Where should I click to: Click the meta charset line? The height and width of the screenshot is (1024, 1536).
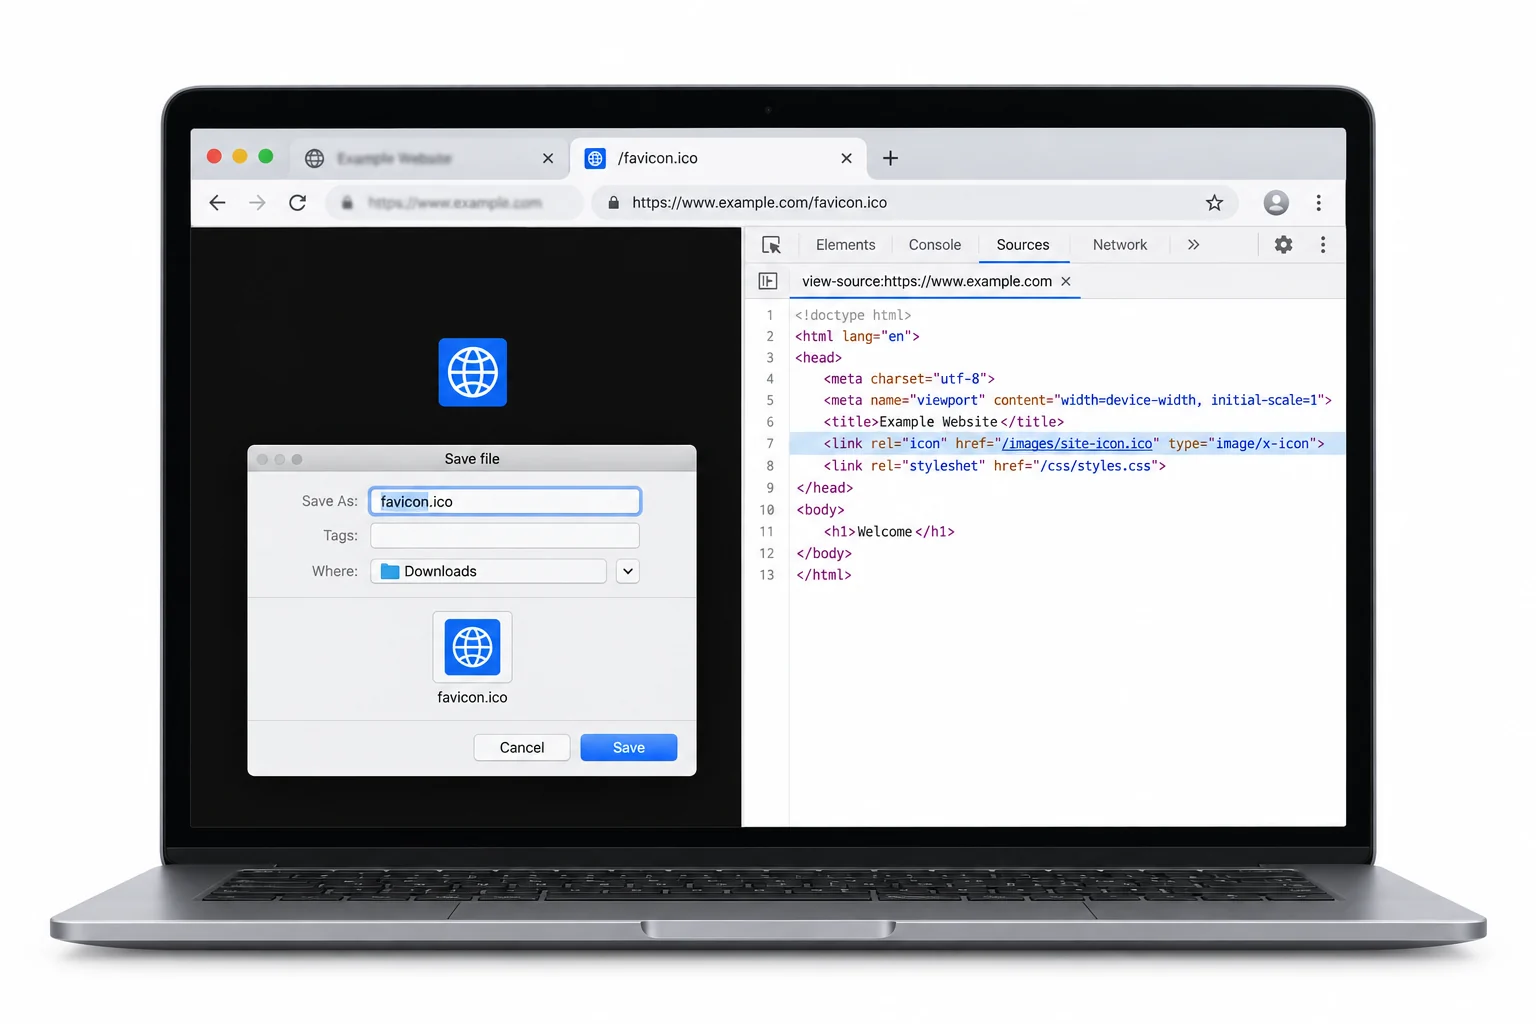909,379
